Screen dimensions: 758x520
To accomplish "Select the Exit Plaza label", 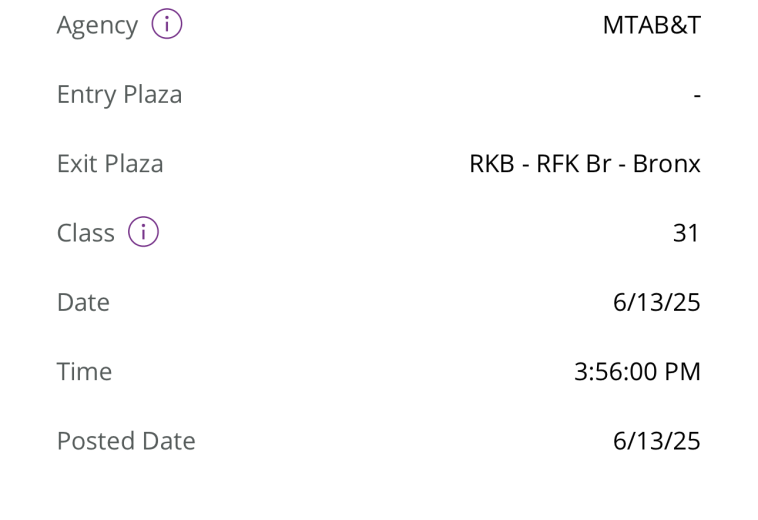I will [110, 164].
